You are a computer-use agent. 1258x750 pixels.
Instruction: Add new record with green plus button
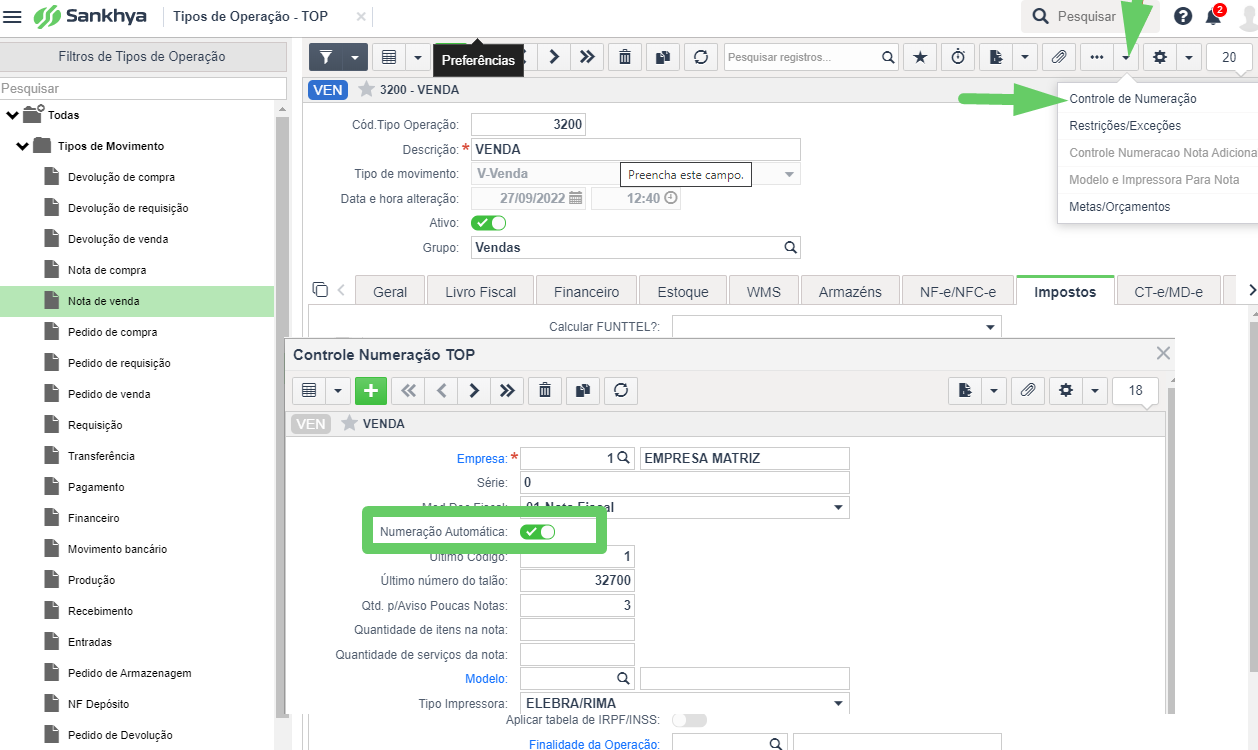coord(371,390)
